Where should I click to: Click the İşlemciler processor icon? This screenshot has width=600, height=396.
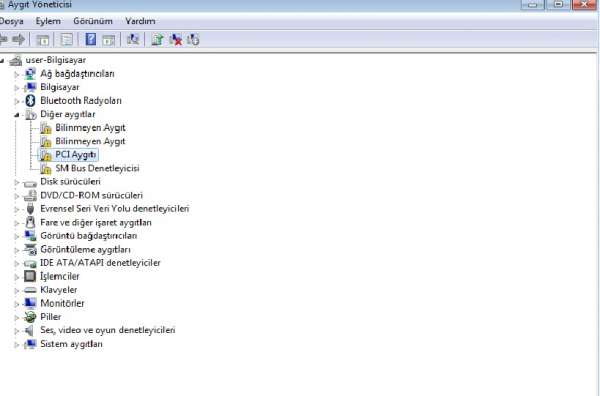[x=30, y=276]
